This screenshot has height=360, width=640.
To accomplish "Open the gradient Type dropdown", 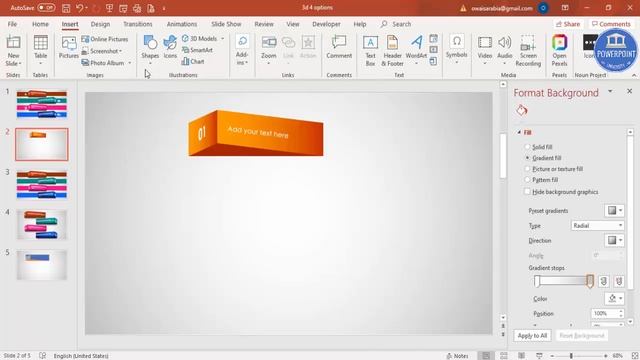I will click(x=597, y=225).
